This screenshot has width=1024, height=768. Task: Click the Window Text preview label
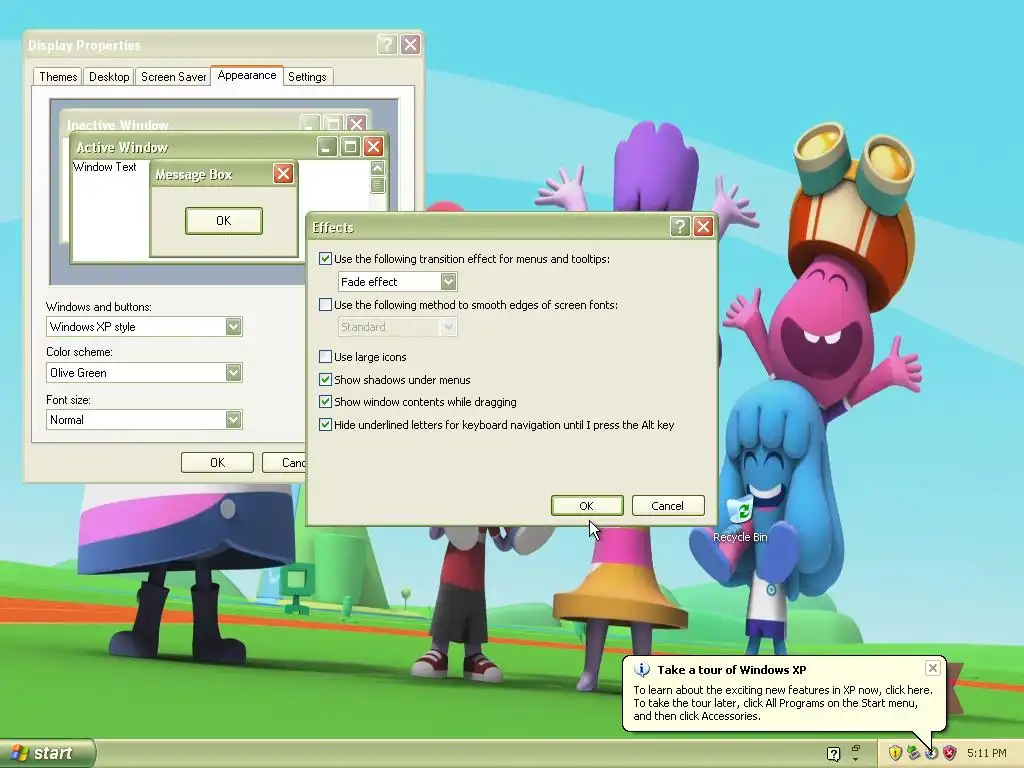pos(104,167)
